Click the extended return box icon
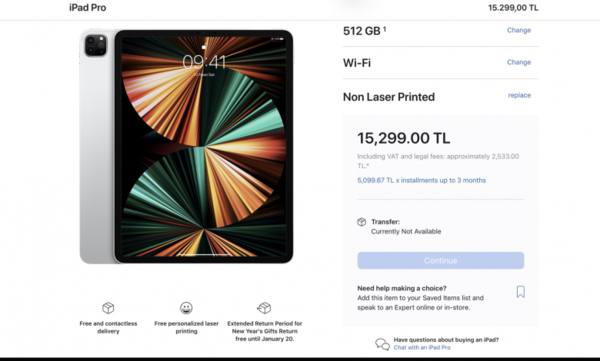Image resolution: width=600 pixels, height=361 pixels. 264,308
